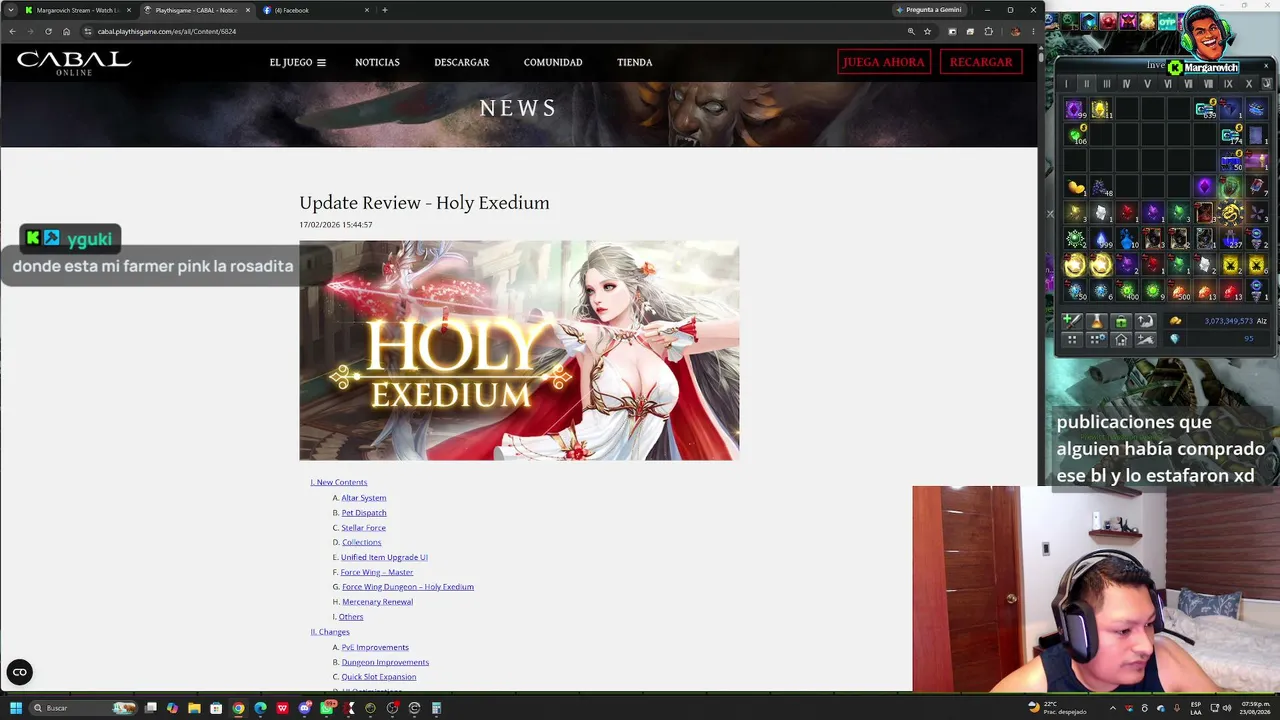This screenshot has width=1280, height=720.
Task: Expand the EL JUEGO navigation menu
Action: point(297,62)
